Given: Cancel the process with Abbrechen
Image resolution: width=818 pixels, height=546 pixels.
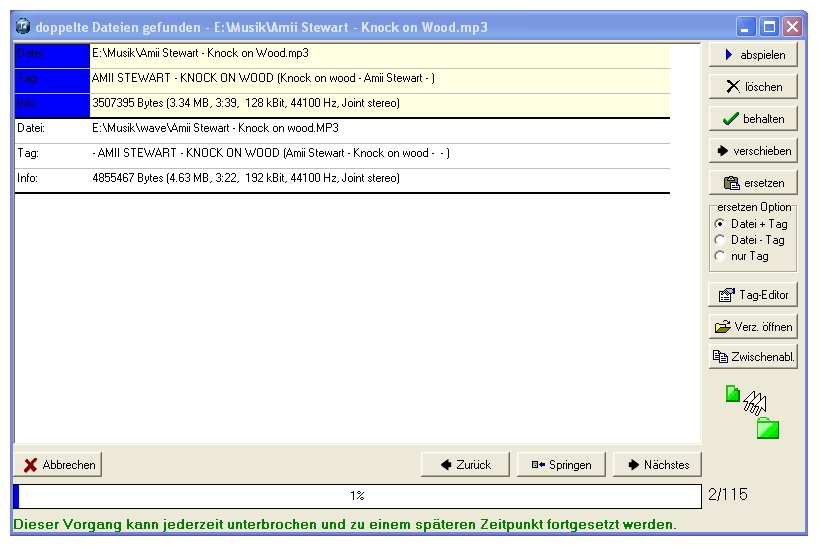Looking at the screenshot, I should coord(58,465).
